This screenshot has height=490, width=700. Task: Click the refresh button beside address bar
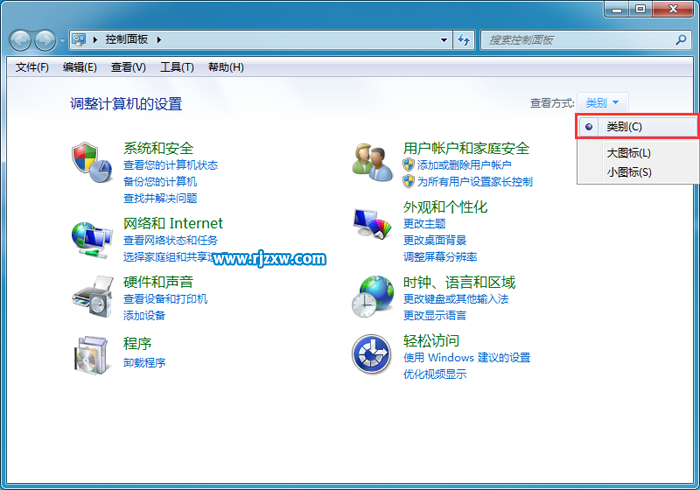tap(464, 40)
